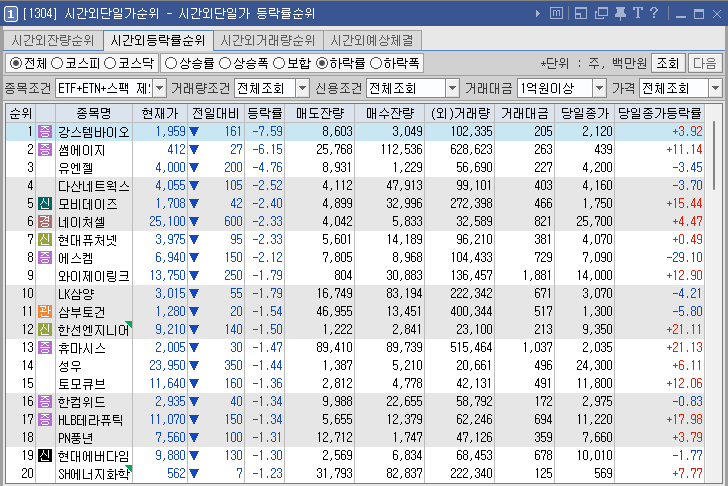Open help with the question mark icon

coord(654,13)
